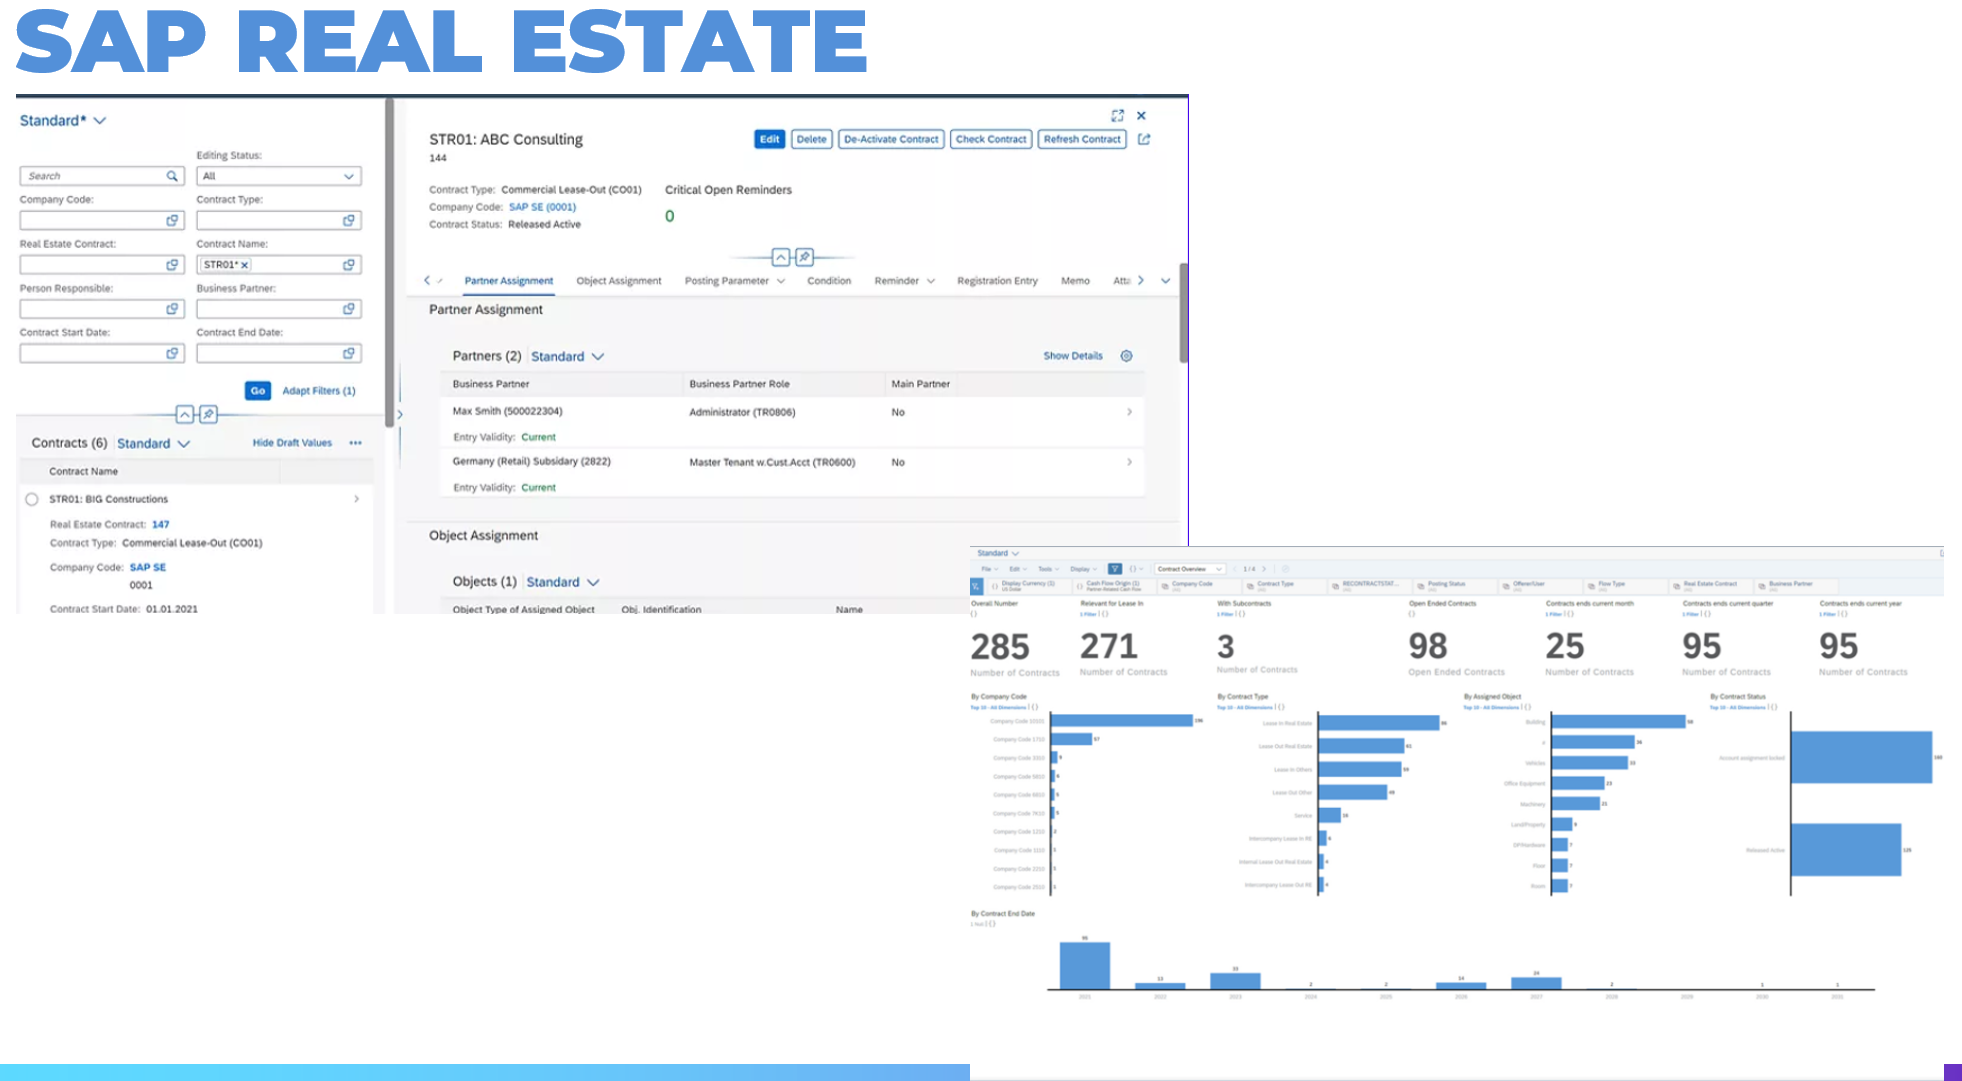Click Hide Draft Values link
This screenshot has width=1962, height=1081.
point(292,443)
